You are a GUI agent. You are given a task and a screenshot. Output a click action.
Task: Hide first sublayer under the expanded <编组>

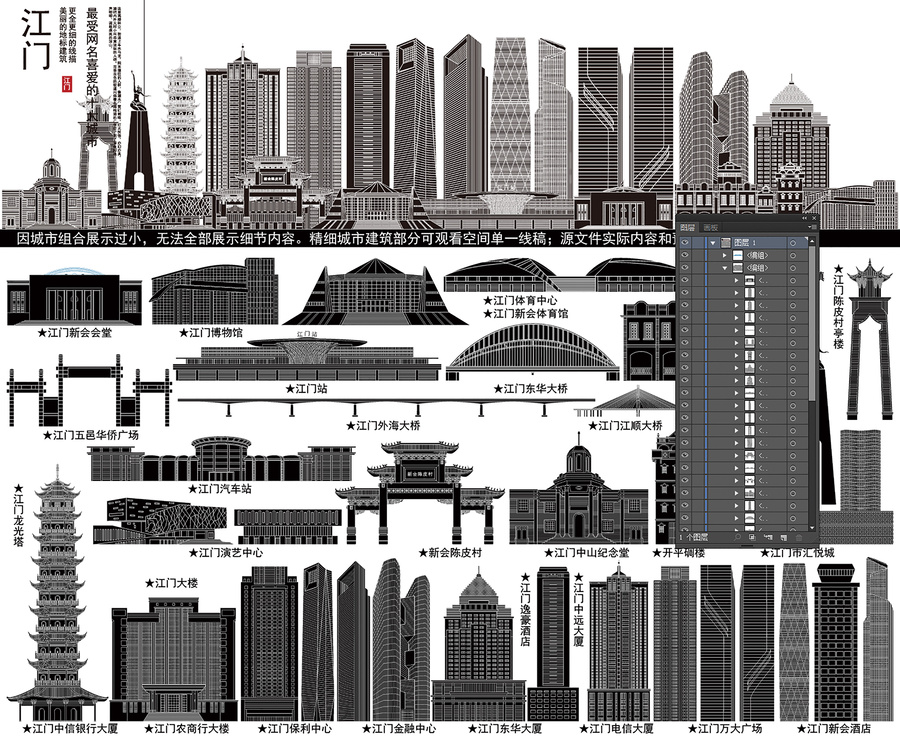[685, 281]
